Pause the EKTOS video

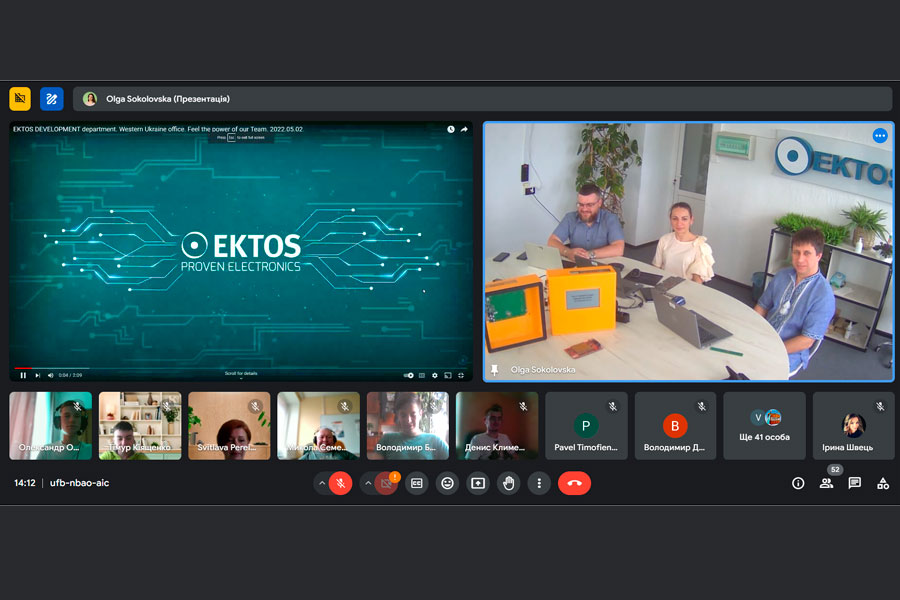pos(23,376)
